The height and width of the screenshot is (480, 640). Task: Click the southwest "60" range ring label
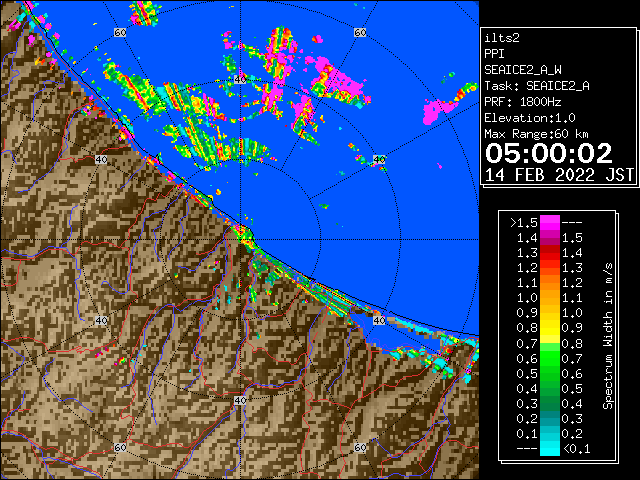(x=120, y=447)
